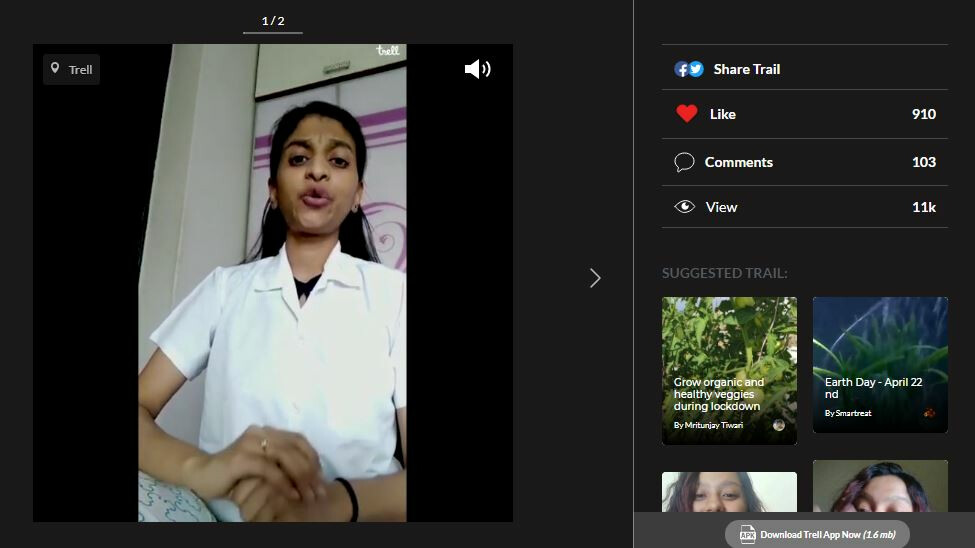Mute the video with the speaker icon
Screen dimensions: 975x548
[477, 69]
